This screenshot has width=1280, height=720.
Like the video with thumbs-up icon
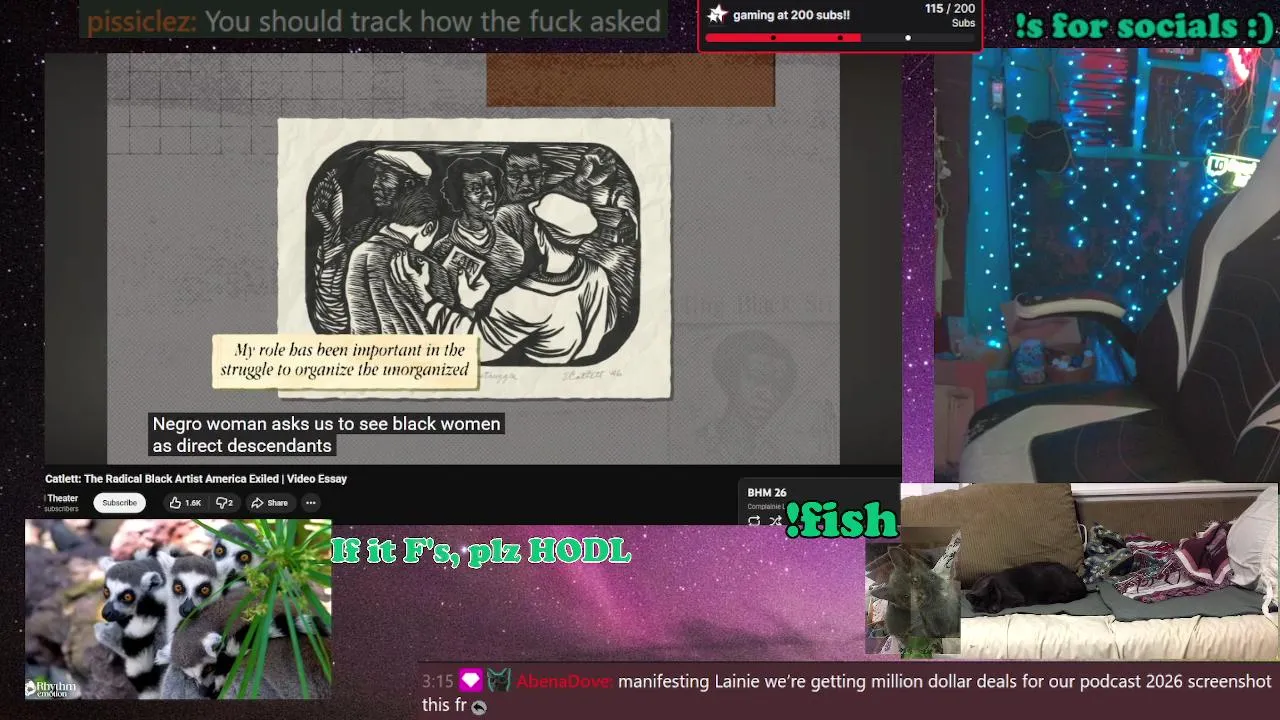click(x=185, y=503)
